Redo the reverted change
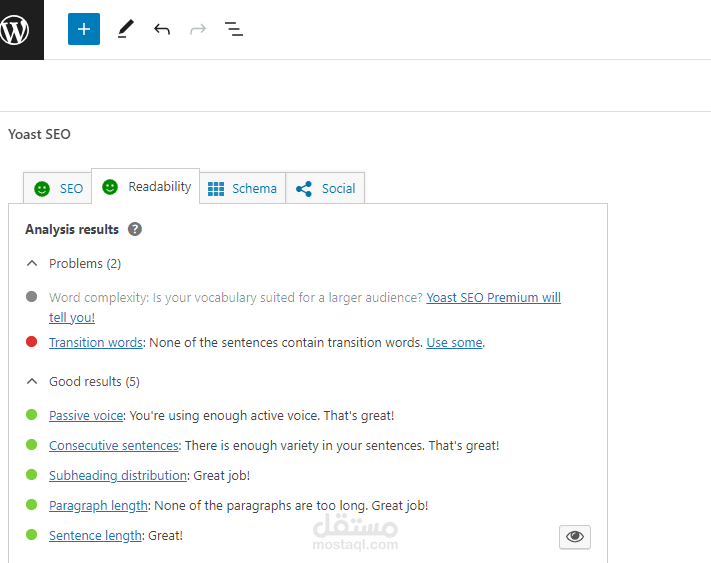The width and height of the screenshot is (711, 563). 198,29
